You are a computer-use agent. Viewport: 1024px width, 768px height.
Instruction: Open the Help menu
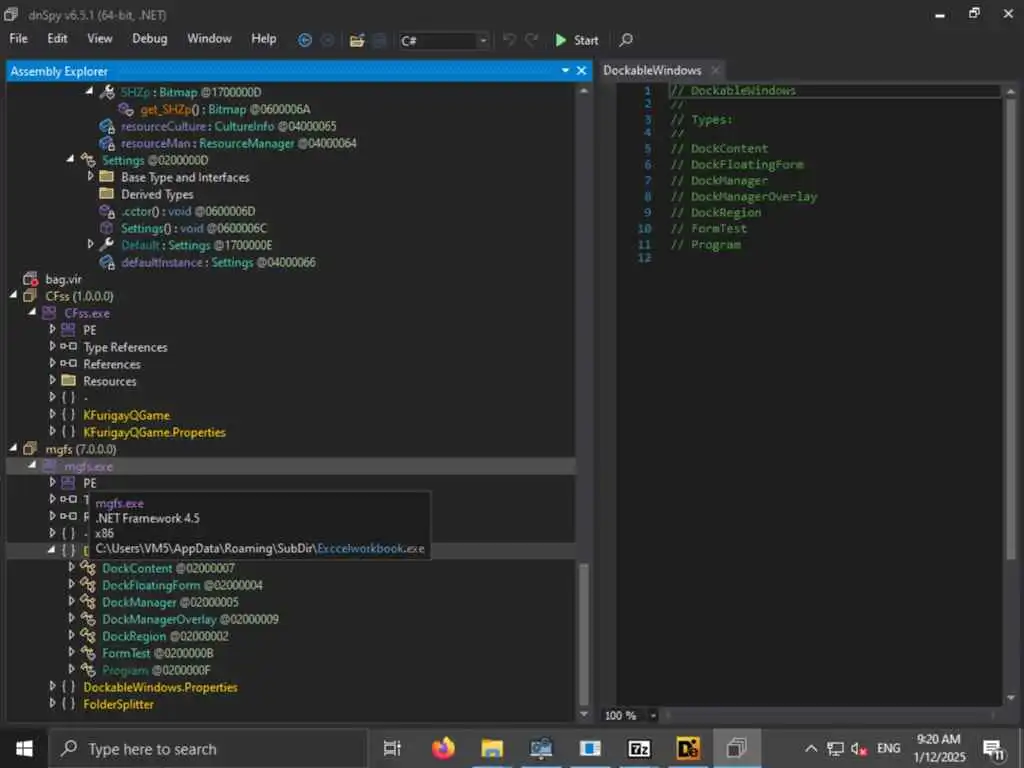pos(264,39)
